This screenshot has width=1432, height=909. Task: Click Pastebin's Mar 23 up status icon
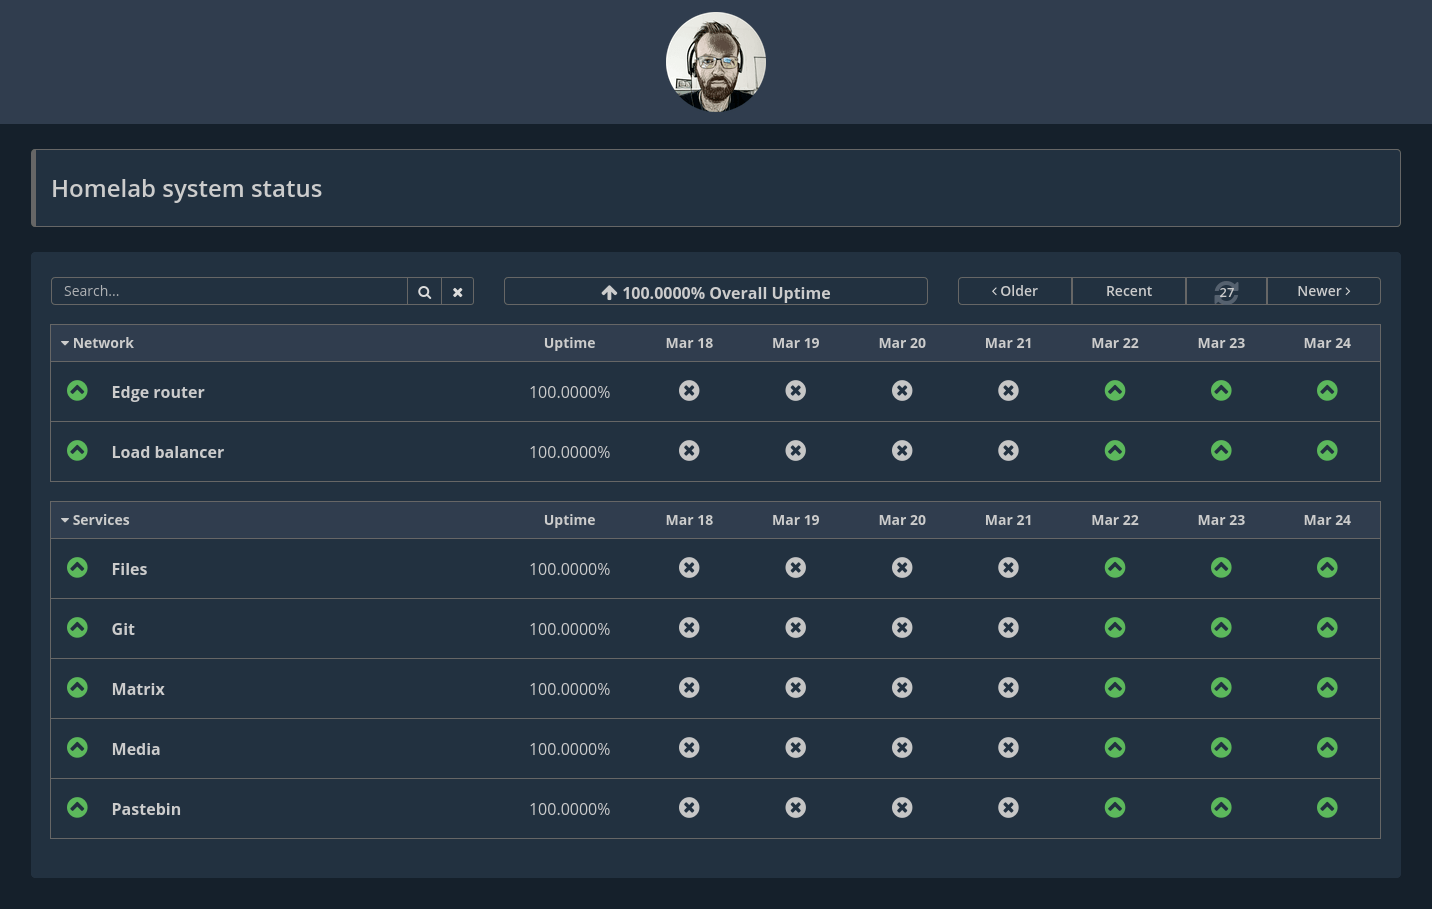pyautogui.click(x=1221, y=808)
